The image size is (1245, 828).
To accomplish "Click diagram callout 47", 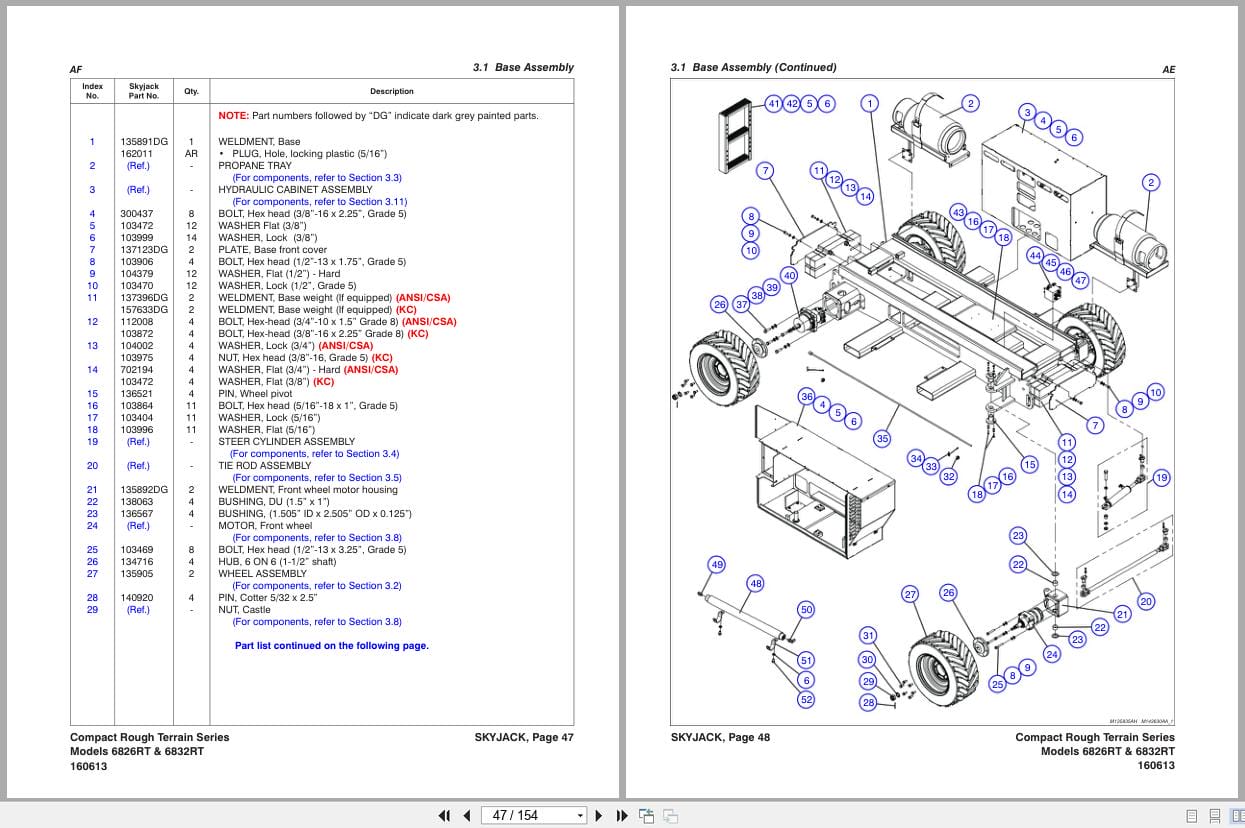I will point(1080,281).
